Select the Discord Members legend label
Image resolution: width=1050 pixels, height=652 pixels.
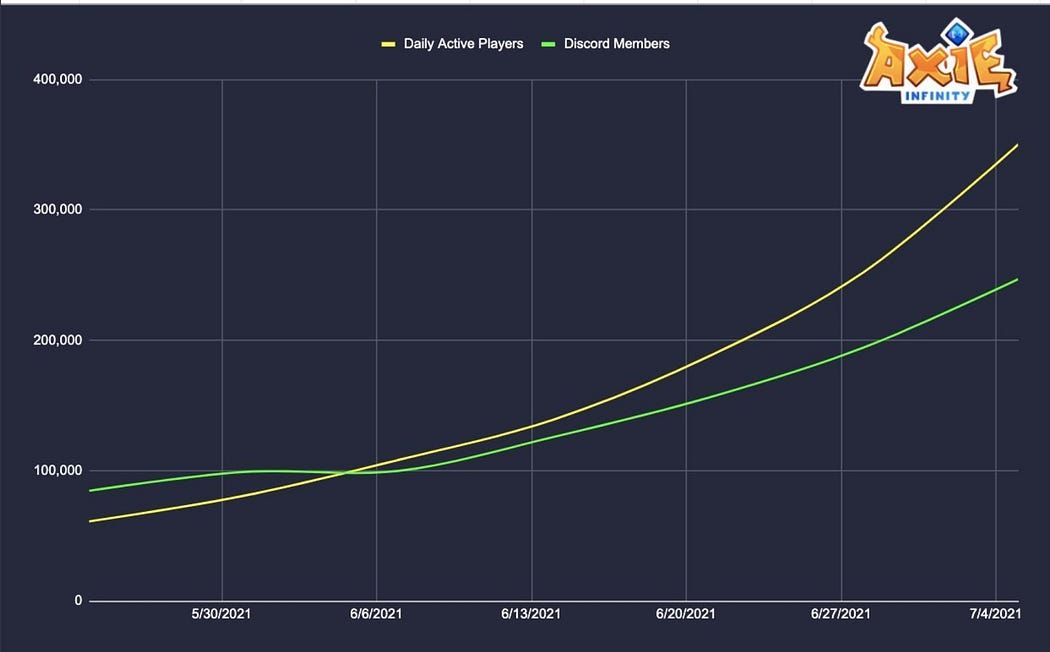click(x=617, y=44)
